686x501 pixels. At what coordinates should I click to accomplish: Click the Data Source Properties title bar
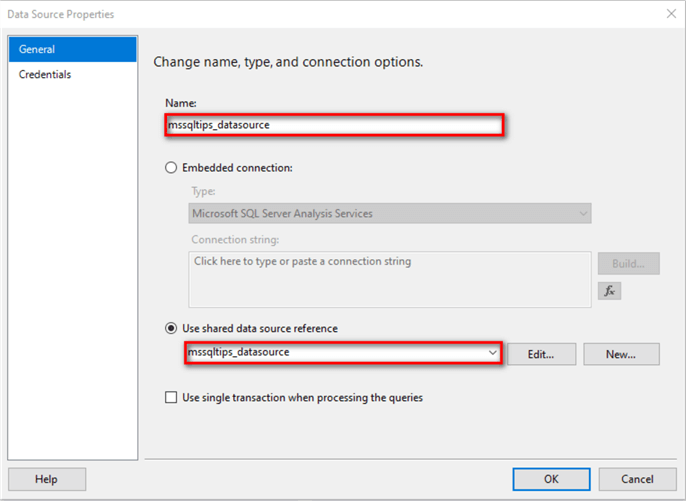[300, 14]
